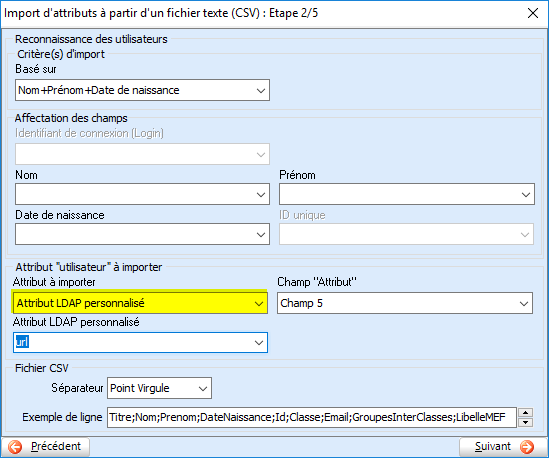Click inside the url text field
Screen dimensions: 549x458
pyautogui.click(x=133, y=342)
